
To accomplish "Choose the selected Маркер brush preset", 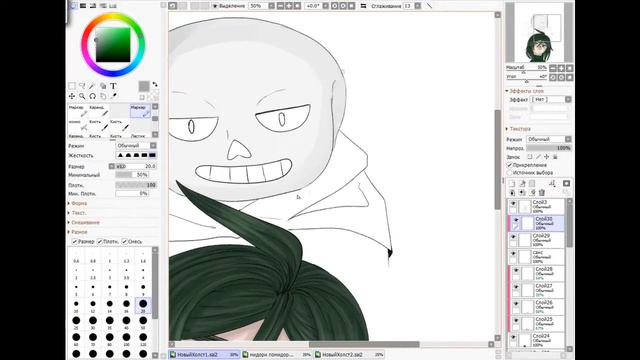I will point(140,111).
